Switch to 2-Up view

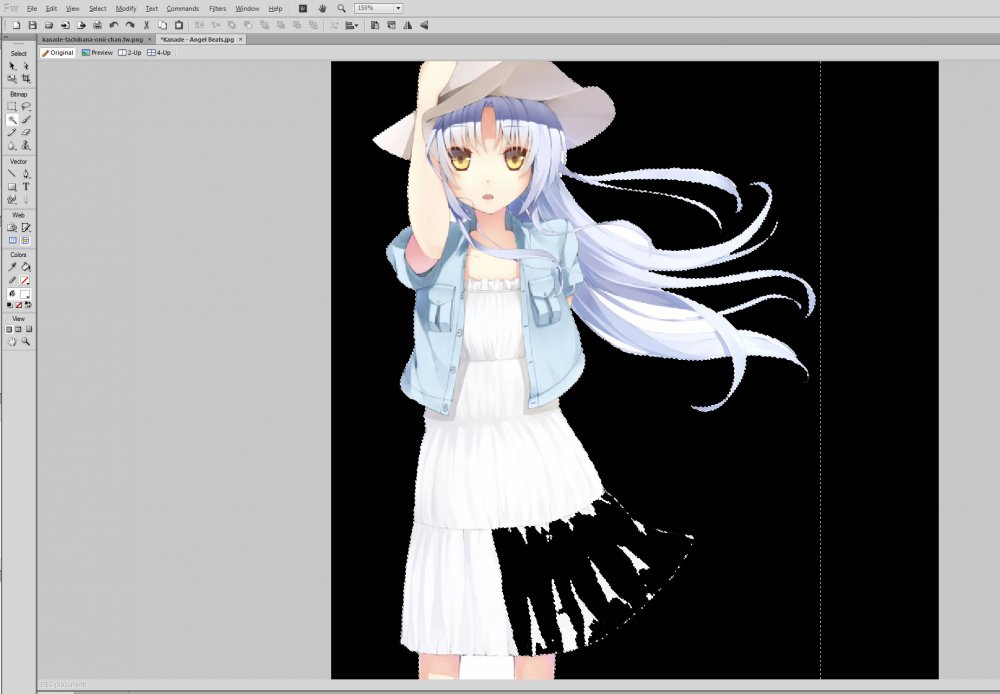point(130,53)
